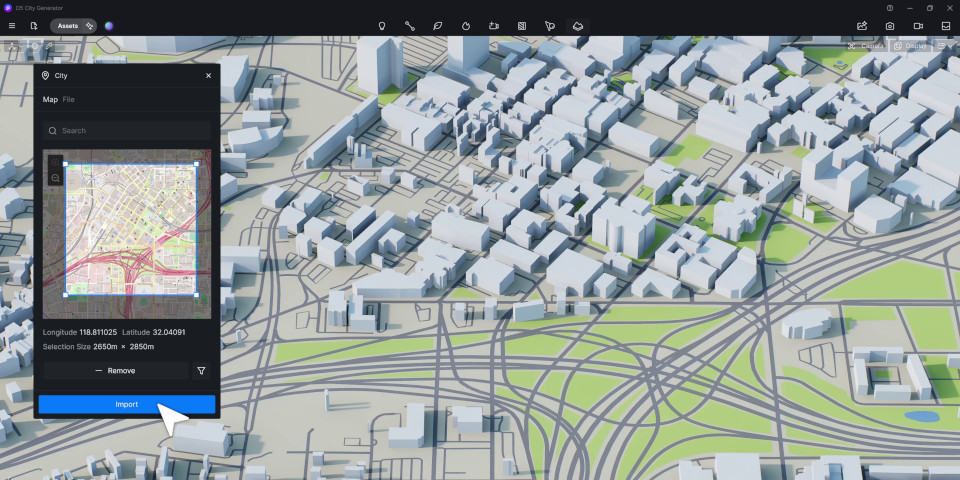Click the Remove button
Image resolution: width=960 pixels, height=480 pixels.
click(x=116, y=370)
